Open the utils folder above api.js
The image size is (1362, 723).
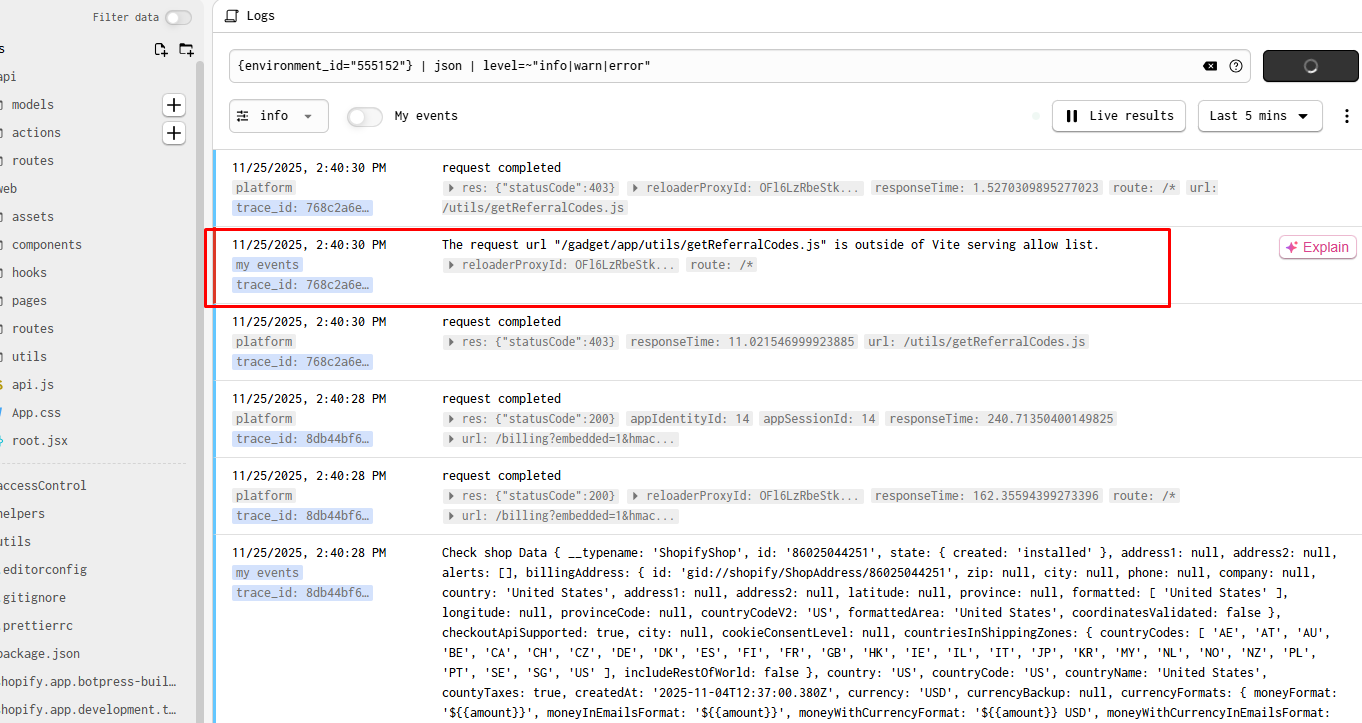pos(29,357)
